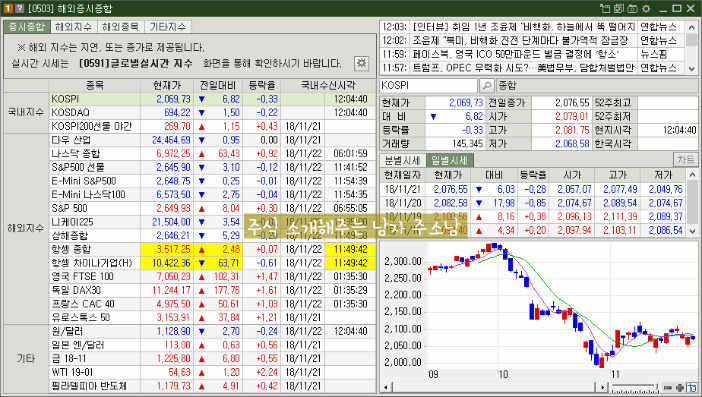702x397 pixels.
Task: Click the KOSPI symbol input field
Action: tap(428, 85)
